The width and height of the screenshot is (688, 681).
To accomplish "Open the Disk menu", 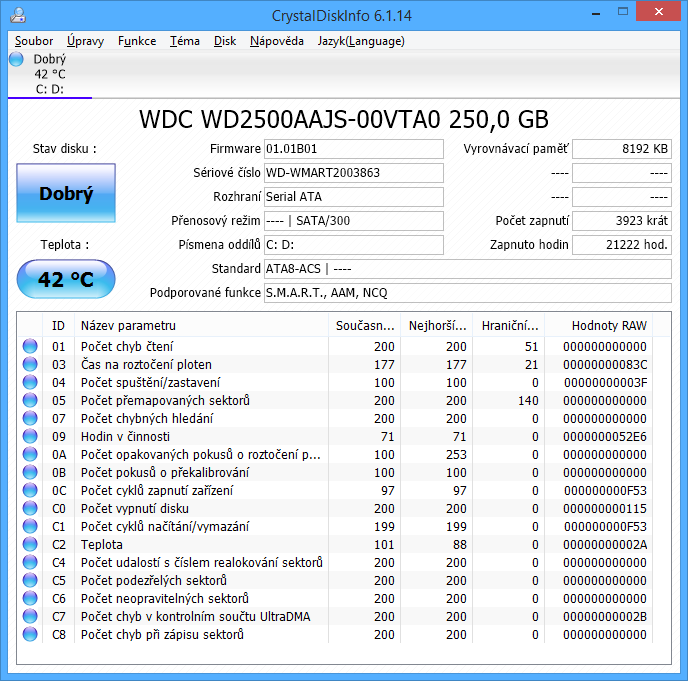I will coord(225,41).
